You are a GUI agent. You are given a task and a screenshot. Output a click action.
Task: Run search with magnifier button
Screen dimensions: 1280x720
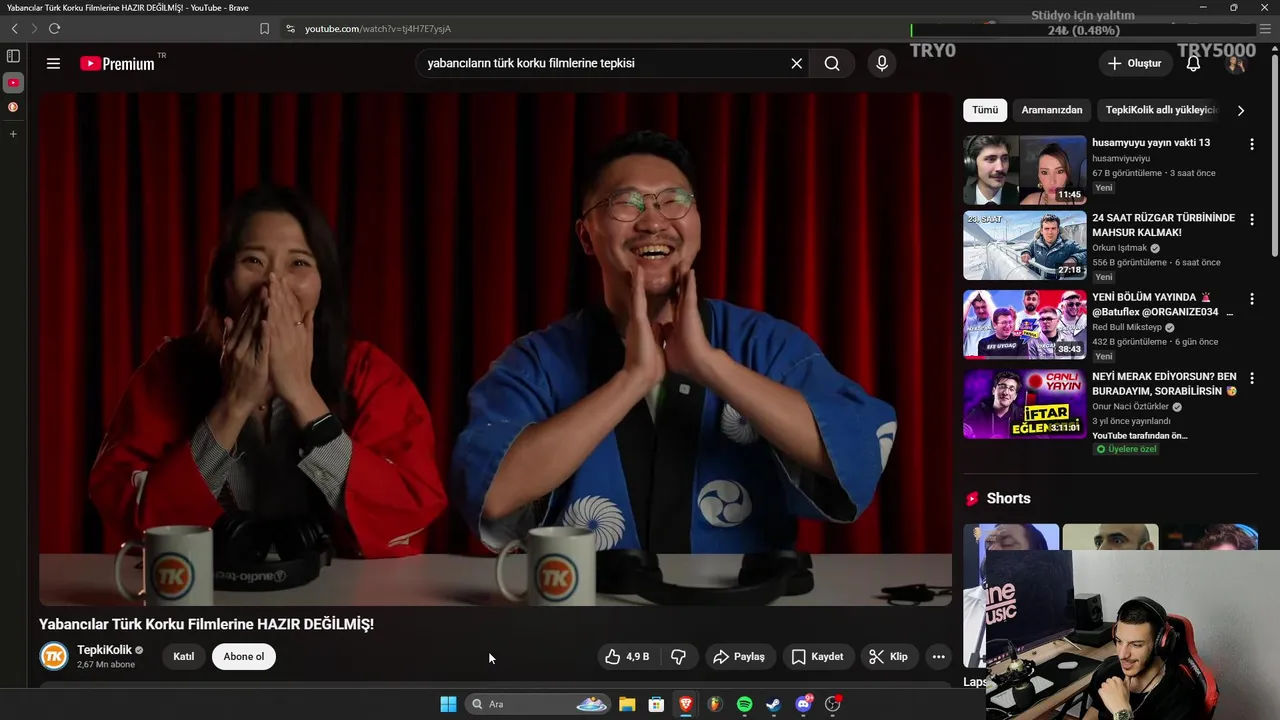point(832,63)
